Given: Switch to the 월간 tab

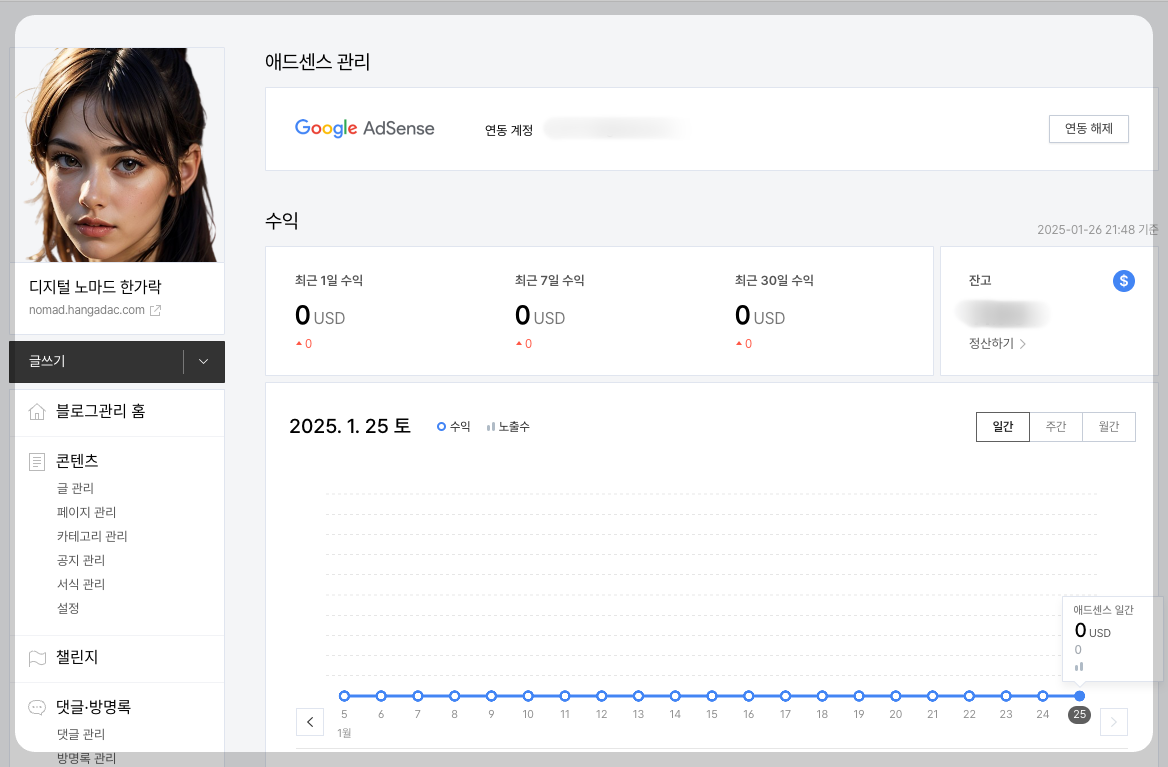Looking at the screenshot, I should 1108,426.
